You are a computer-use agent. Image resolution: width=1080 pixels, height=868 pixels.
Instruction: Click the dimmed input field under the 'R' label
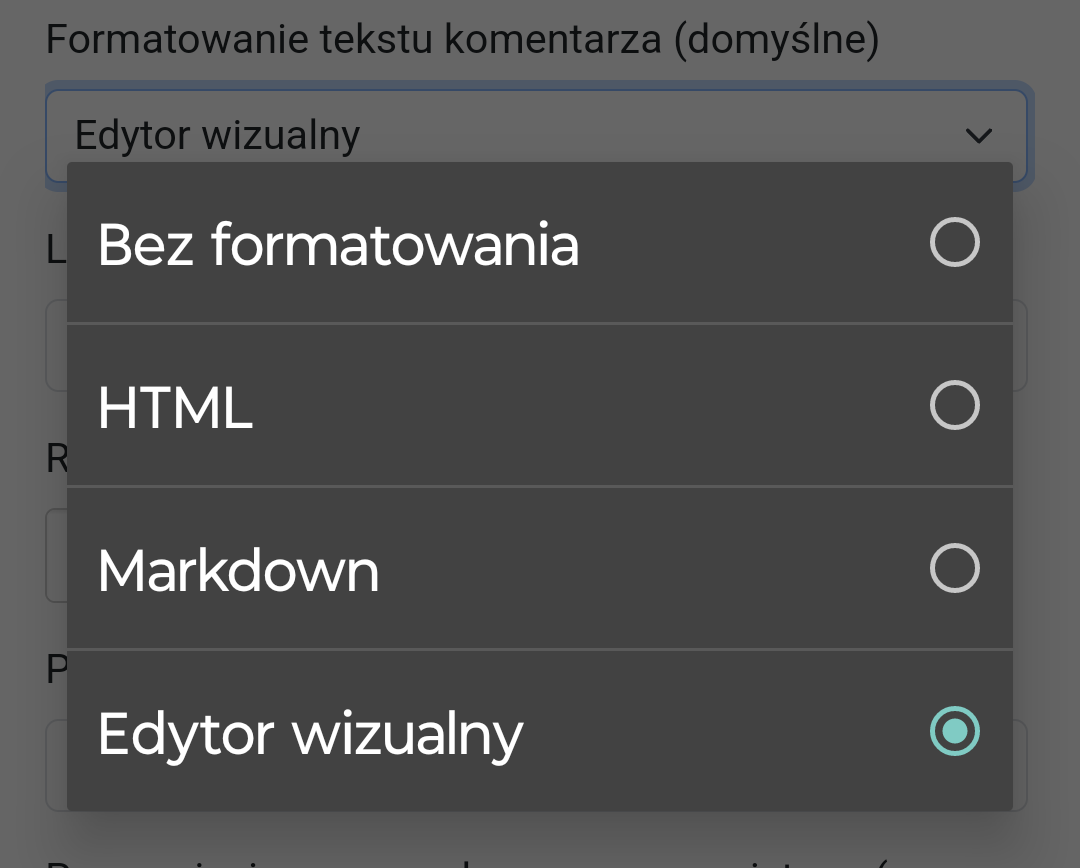pyautogui.click(x=55, y=555)
